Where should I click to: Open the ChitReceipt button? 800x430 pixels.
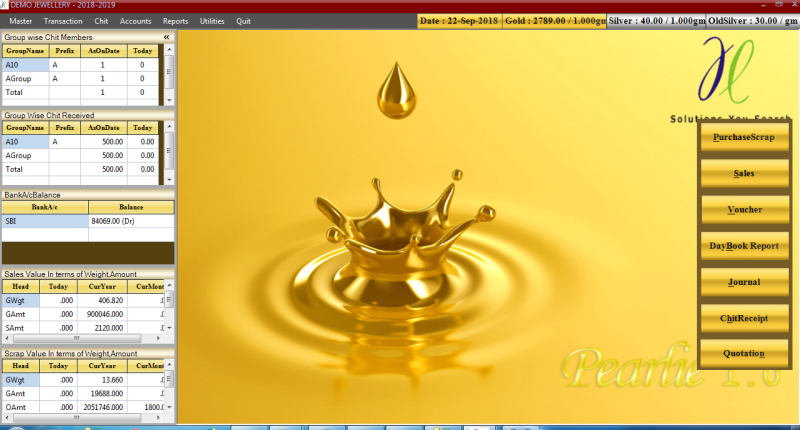[743, 318]
